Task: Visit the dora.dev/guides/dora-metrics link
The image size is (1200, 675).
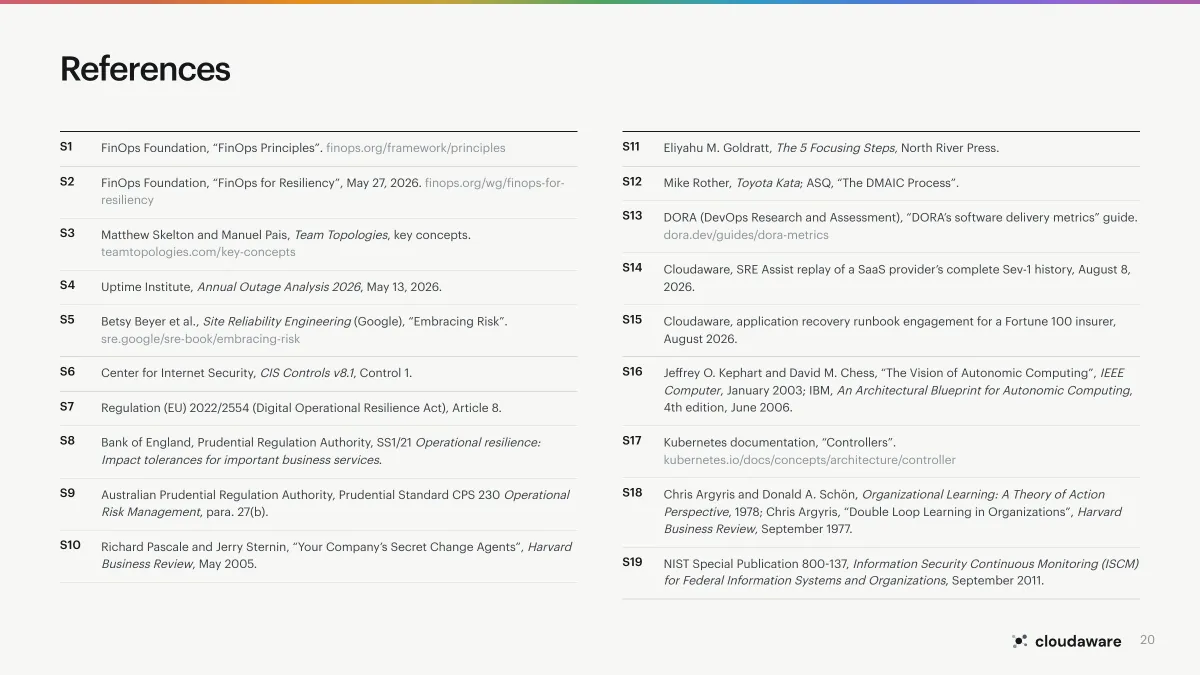Action: click(x=746, y=235)
